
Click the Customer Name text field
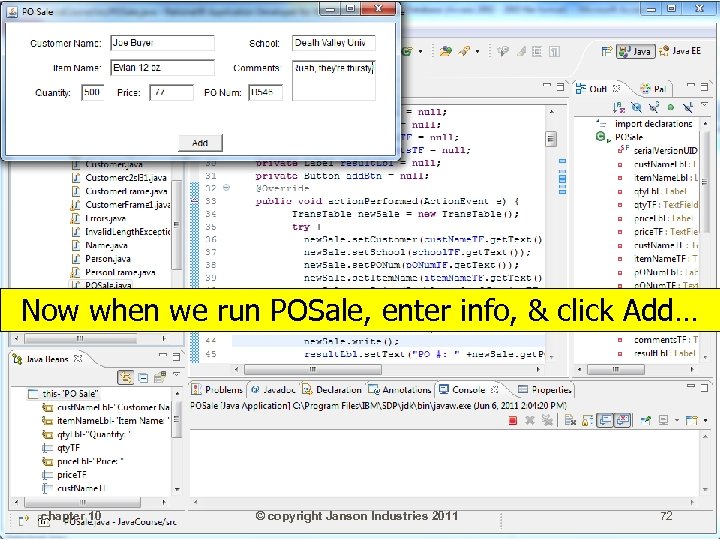click(x=162, y=43)
